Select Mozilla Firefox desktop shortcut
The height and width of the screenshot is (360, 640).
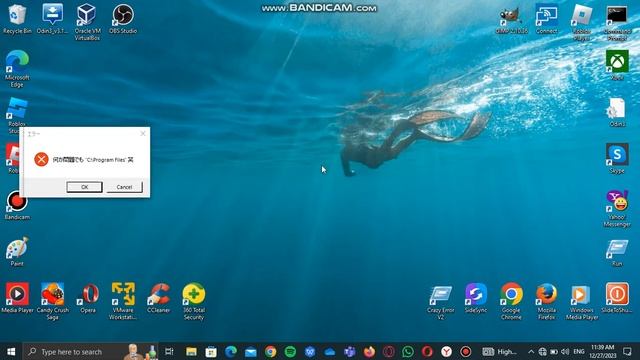click(x=547, y=301)
